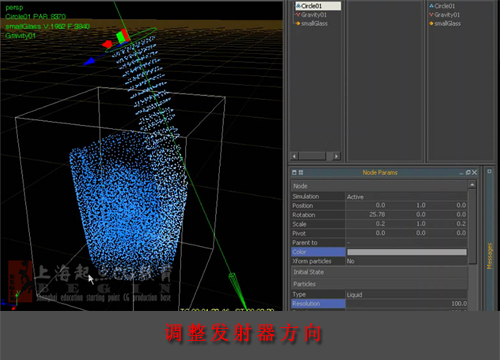Select Gravity01 in the right node list

coord(447,15)
